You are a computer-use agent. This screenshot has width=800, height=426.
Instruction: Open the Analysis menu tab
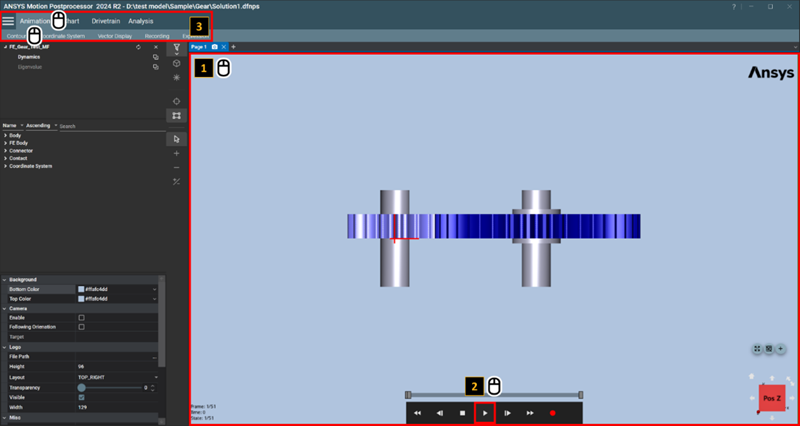coord(141,21)
